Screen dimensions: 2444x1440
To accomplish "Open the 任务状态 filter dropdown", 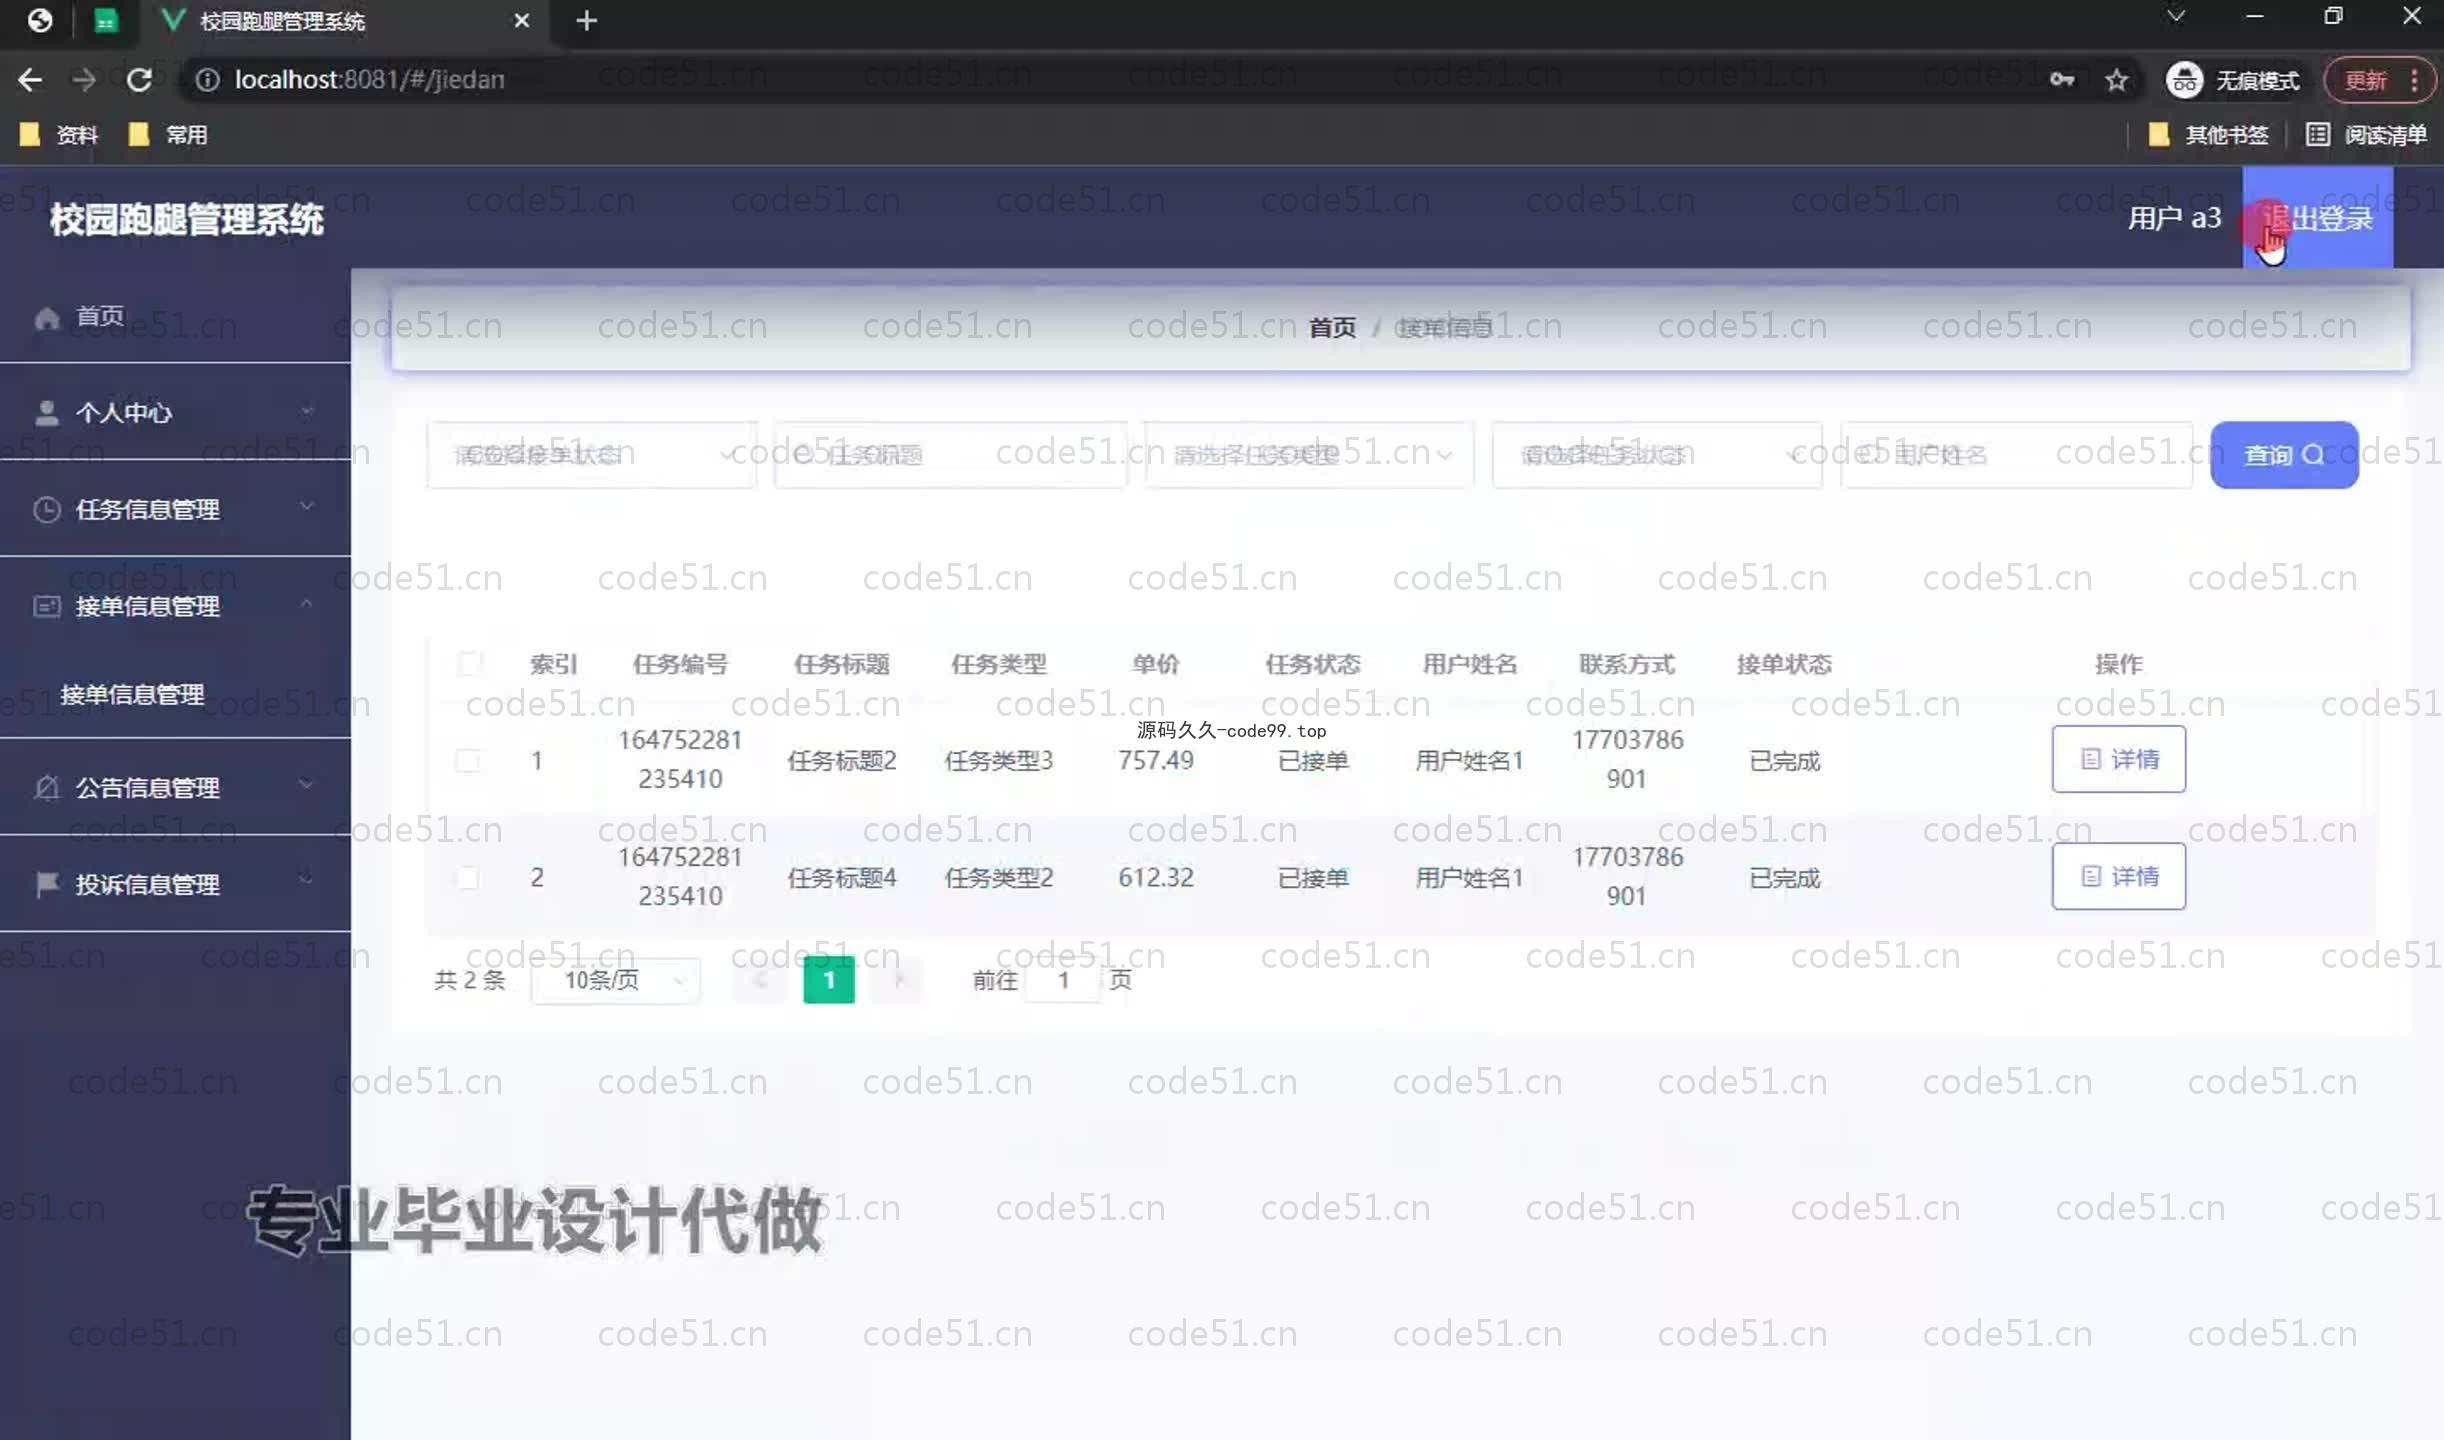I will [1657, 455].
